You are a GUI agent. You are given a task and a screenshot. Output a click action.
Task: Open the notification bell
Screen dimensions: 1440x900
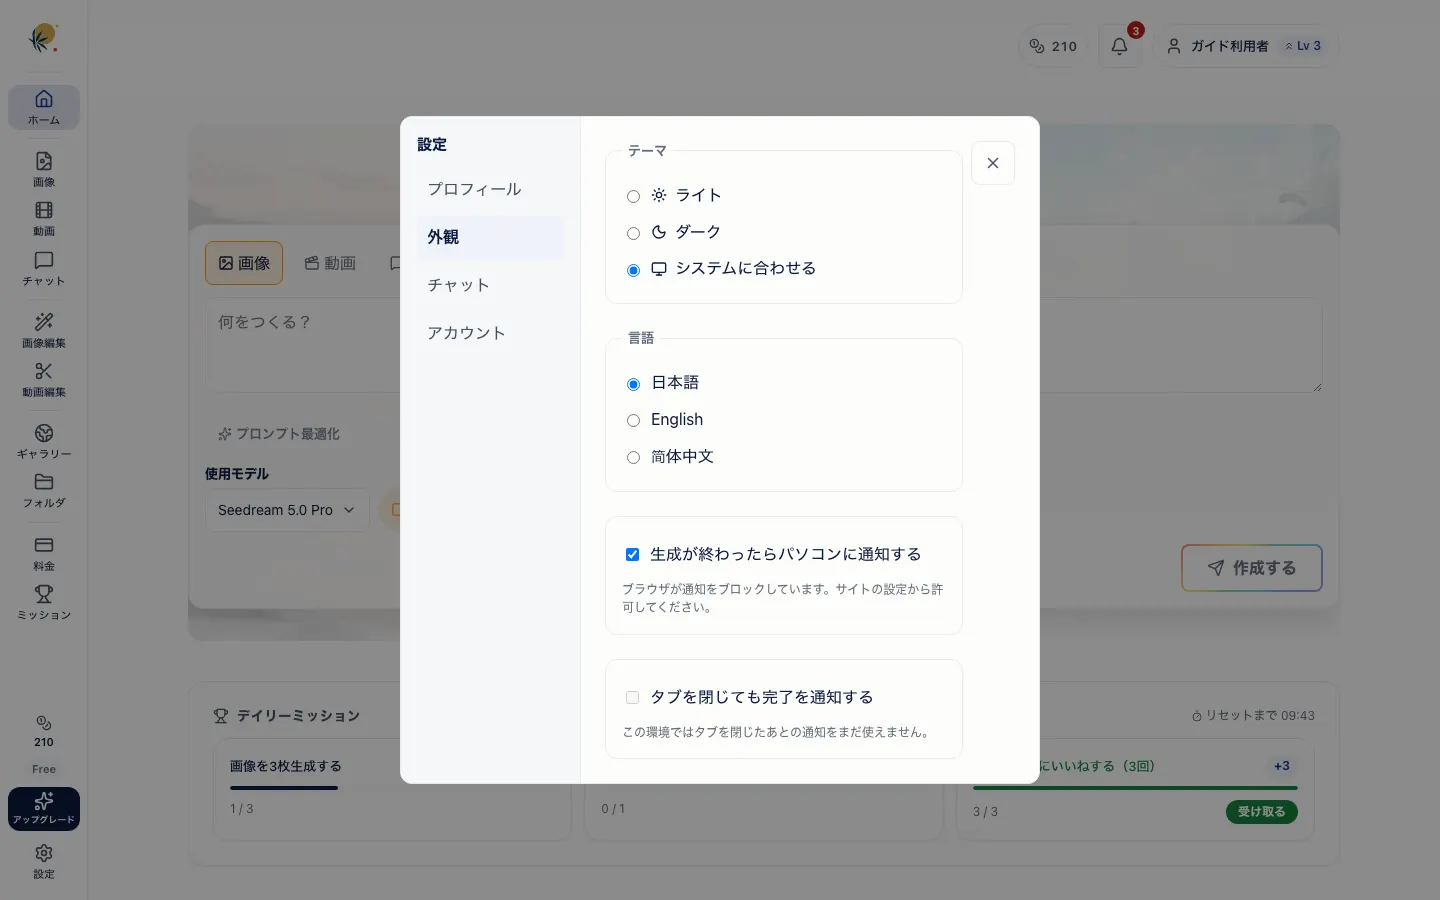(x=1120, y=46)
